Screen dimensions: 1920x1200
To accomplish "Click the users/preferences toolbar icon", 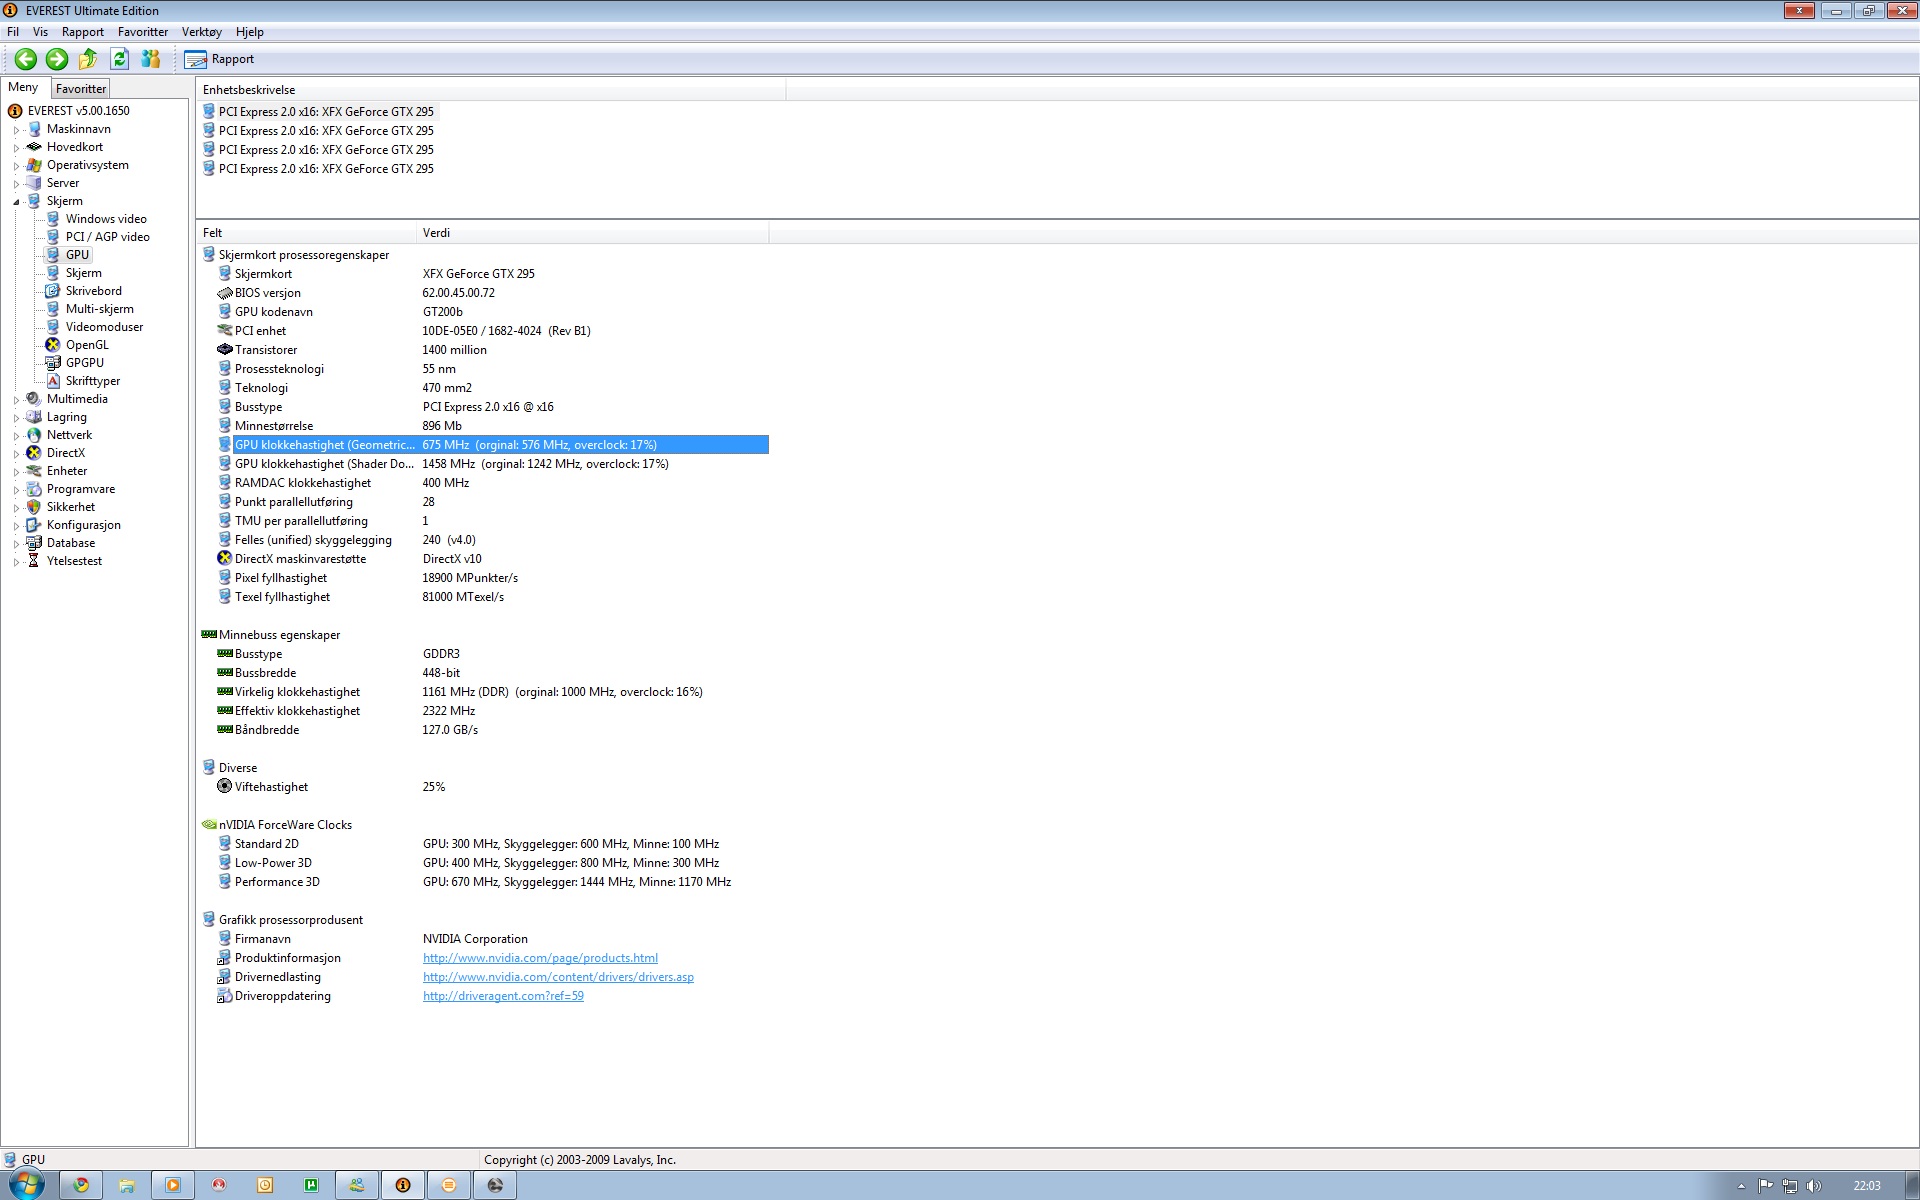I will click(151, 59).
